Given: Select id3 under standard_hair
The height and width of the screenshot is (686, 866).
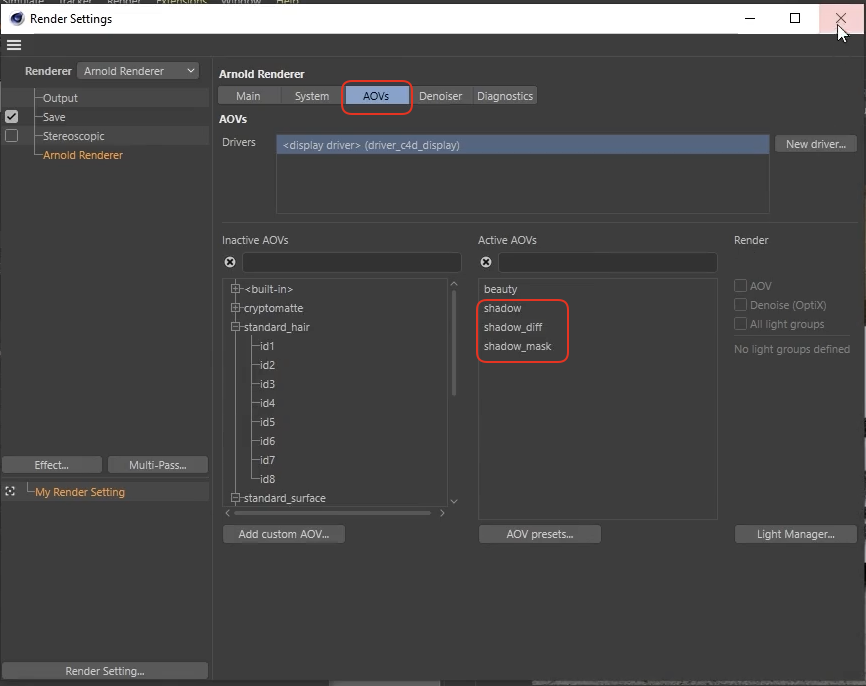Looking at the screenshot, I should pyautogui.click(x=267, y=384).
